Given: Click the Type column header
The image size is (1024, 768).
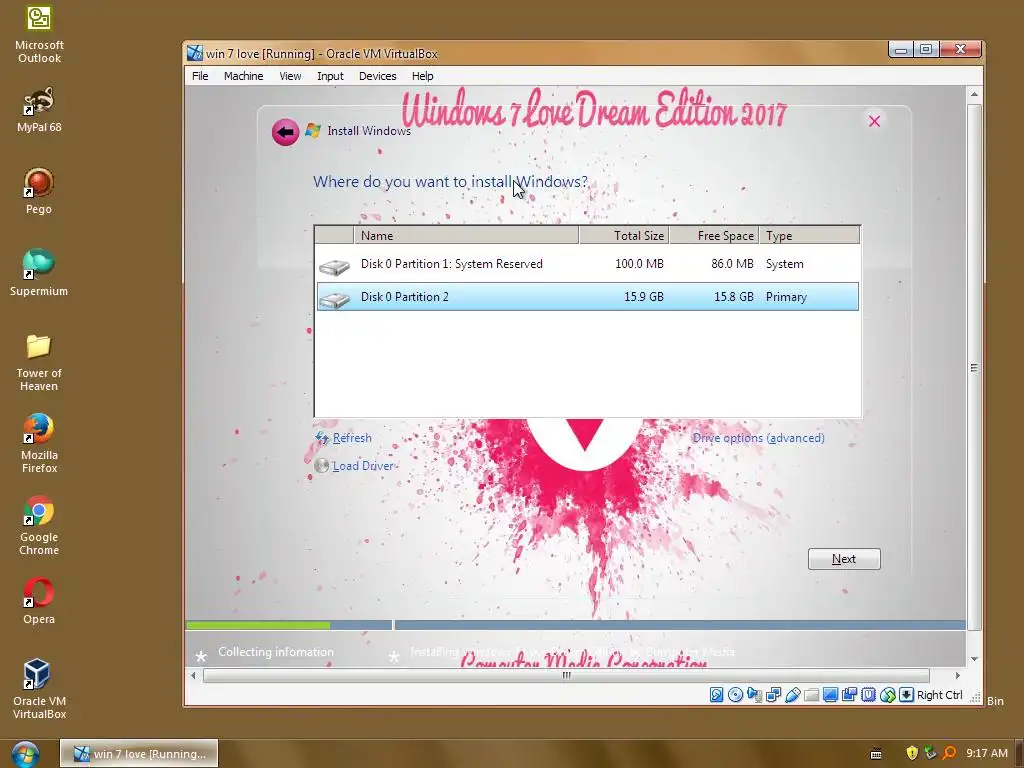Looking at the screenshot, I should (x=810, y=235).
